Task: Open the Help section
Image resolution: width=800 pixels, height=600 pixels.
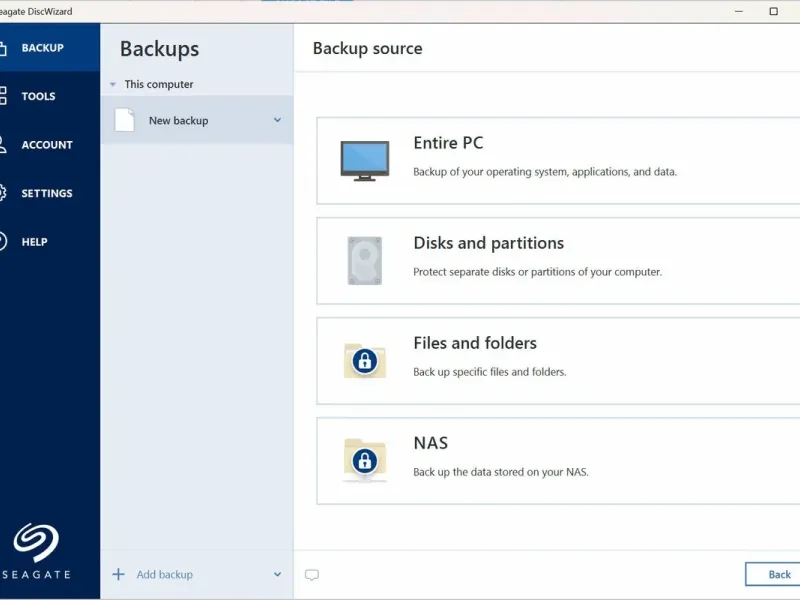Action: [34, 242]
